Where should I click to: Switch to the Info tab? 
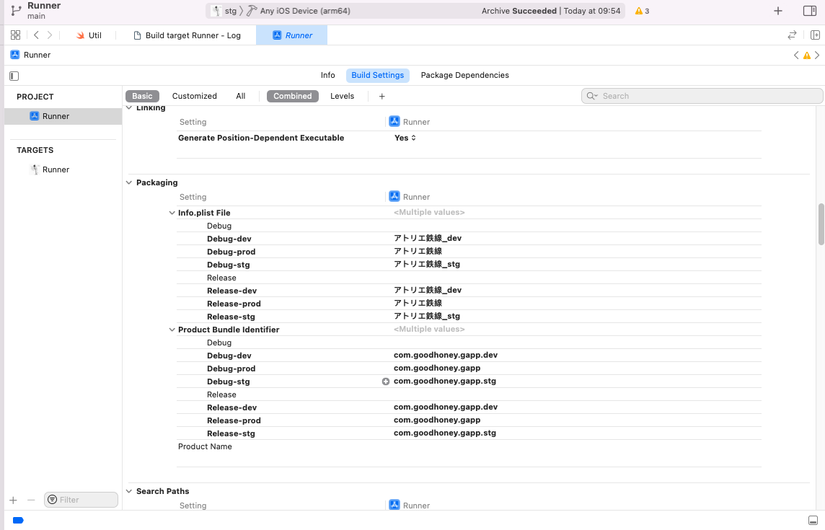pyautogui.click(x=328, y=75)
